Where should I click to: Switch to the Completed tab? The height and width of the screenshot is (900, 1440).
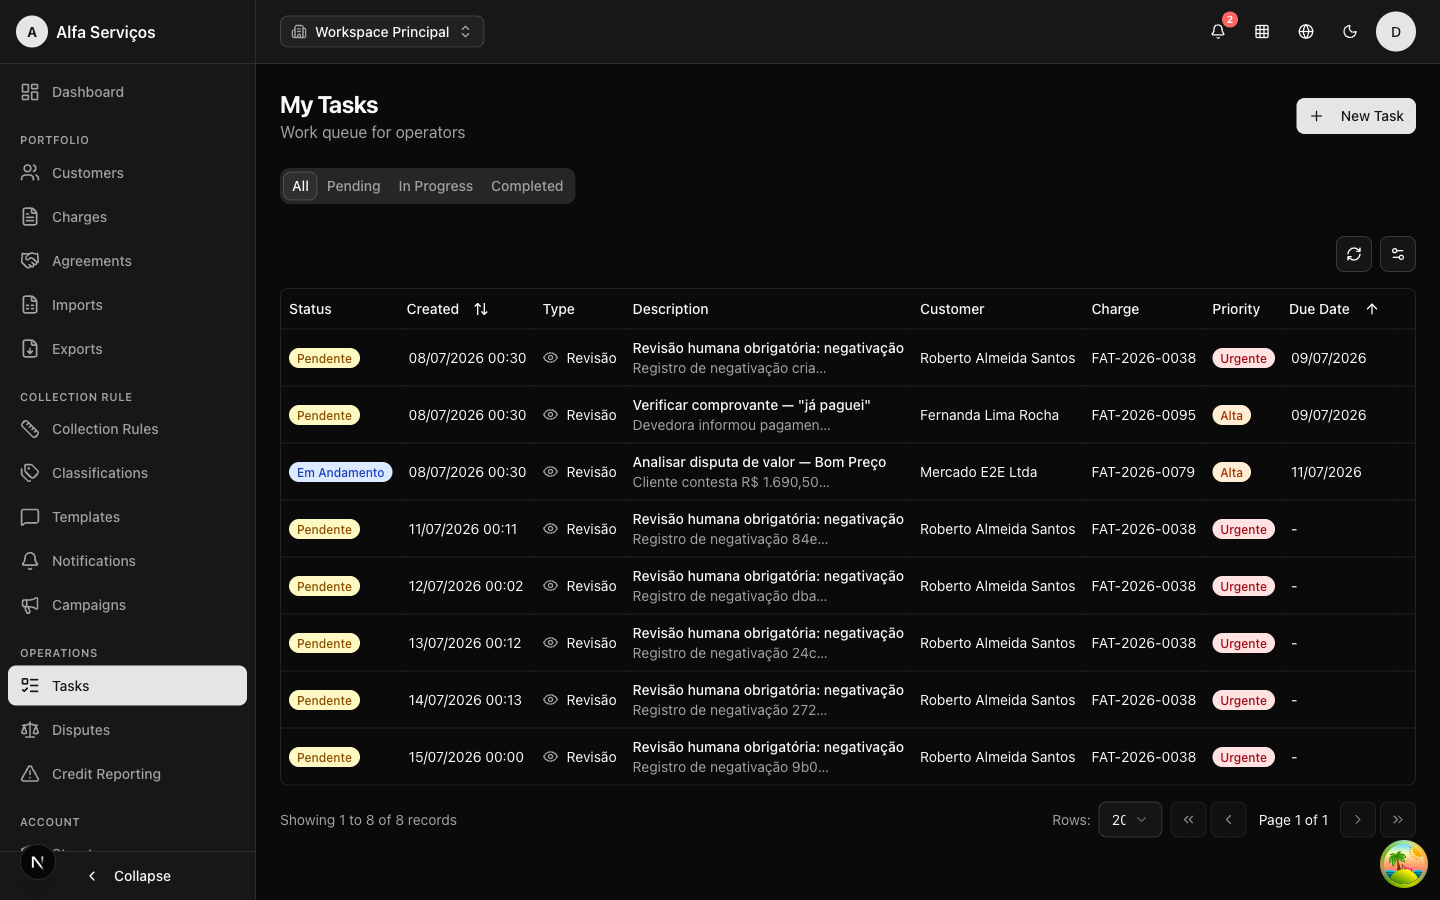pos(527,186)
